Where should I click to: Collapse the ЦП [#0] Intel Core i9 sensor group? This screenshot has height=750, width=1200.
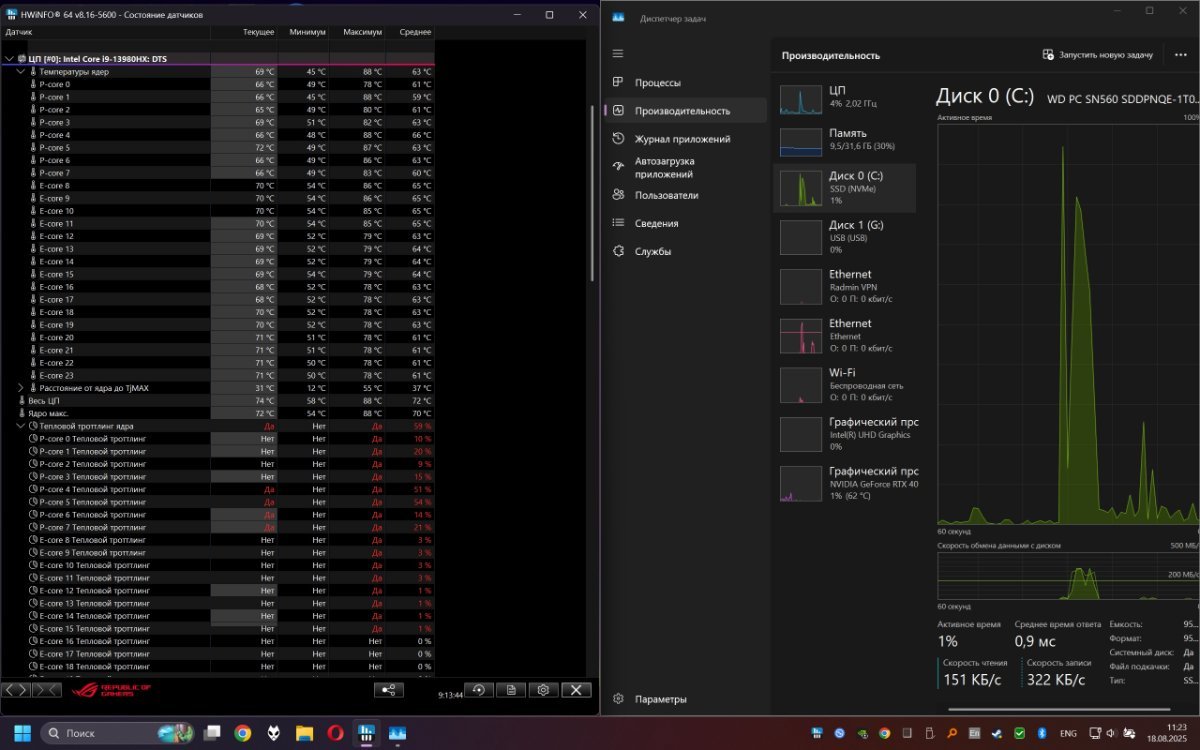click(9, 59)
